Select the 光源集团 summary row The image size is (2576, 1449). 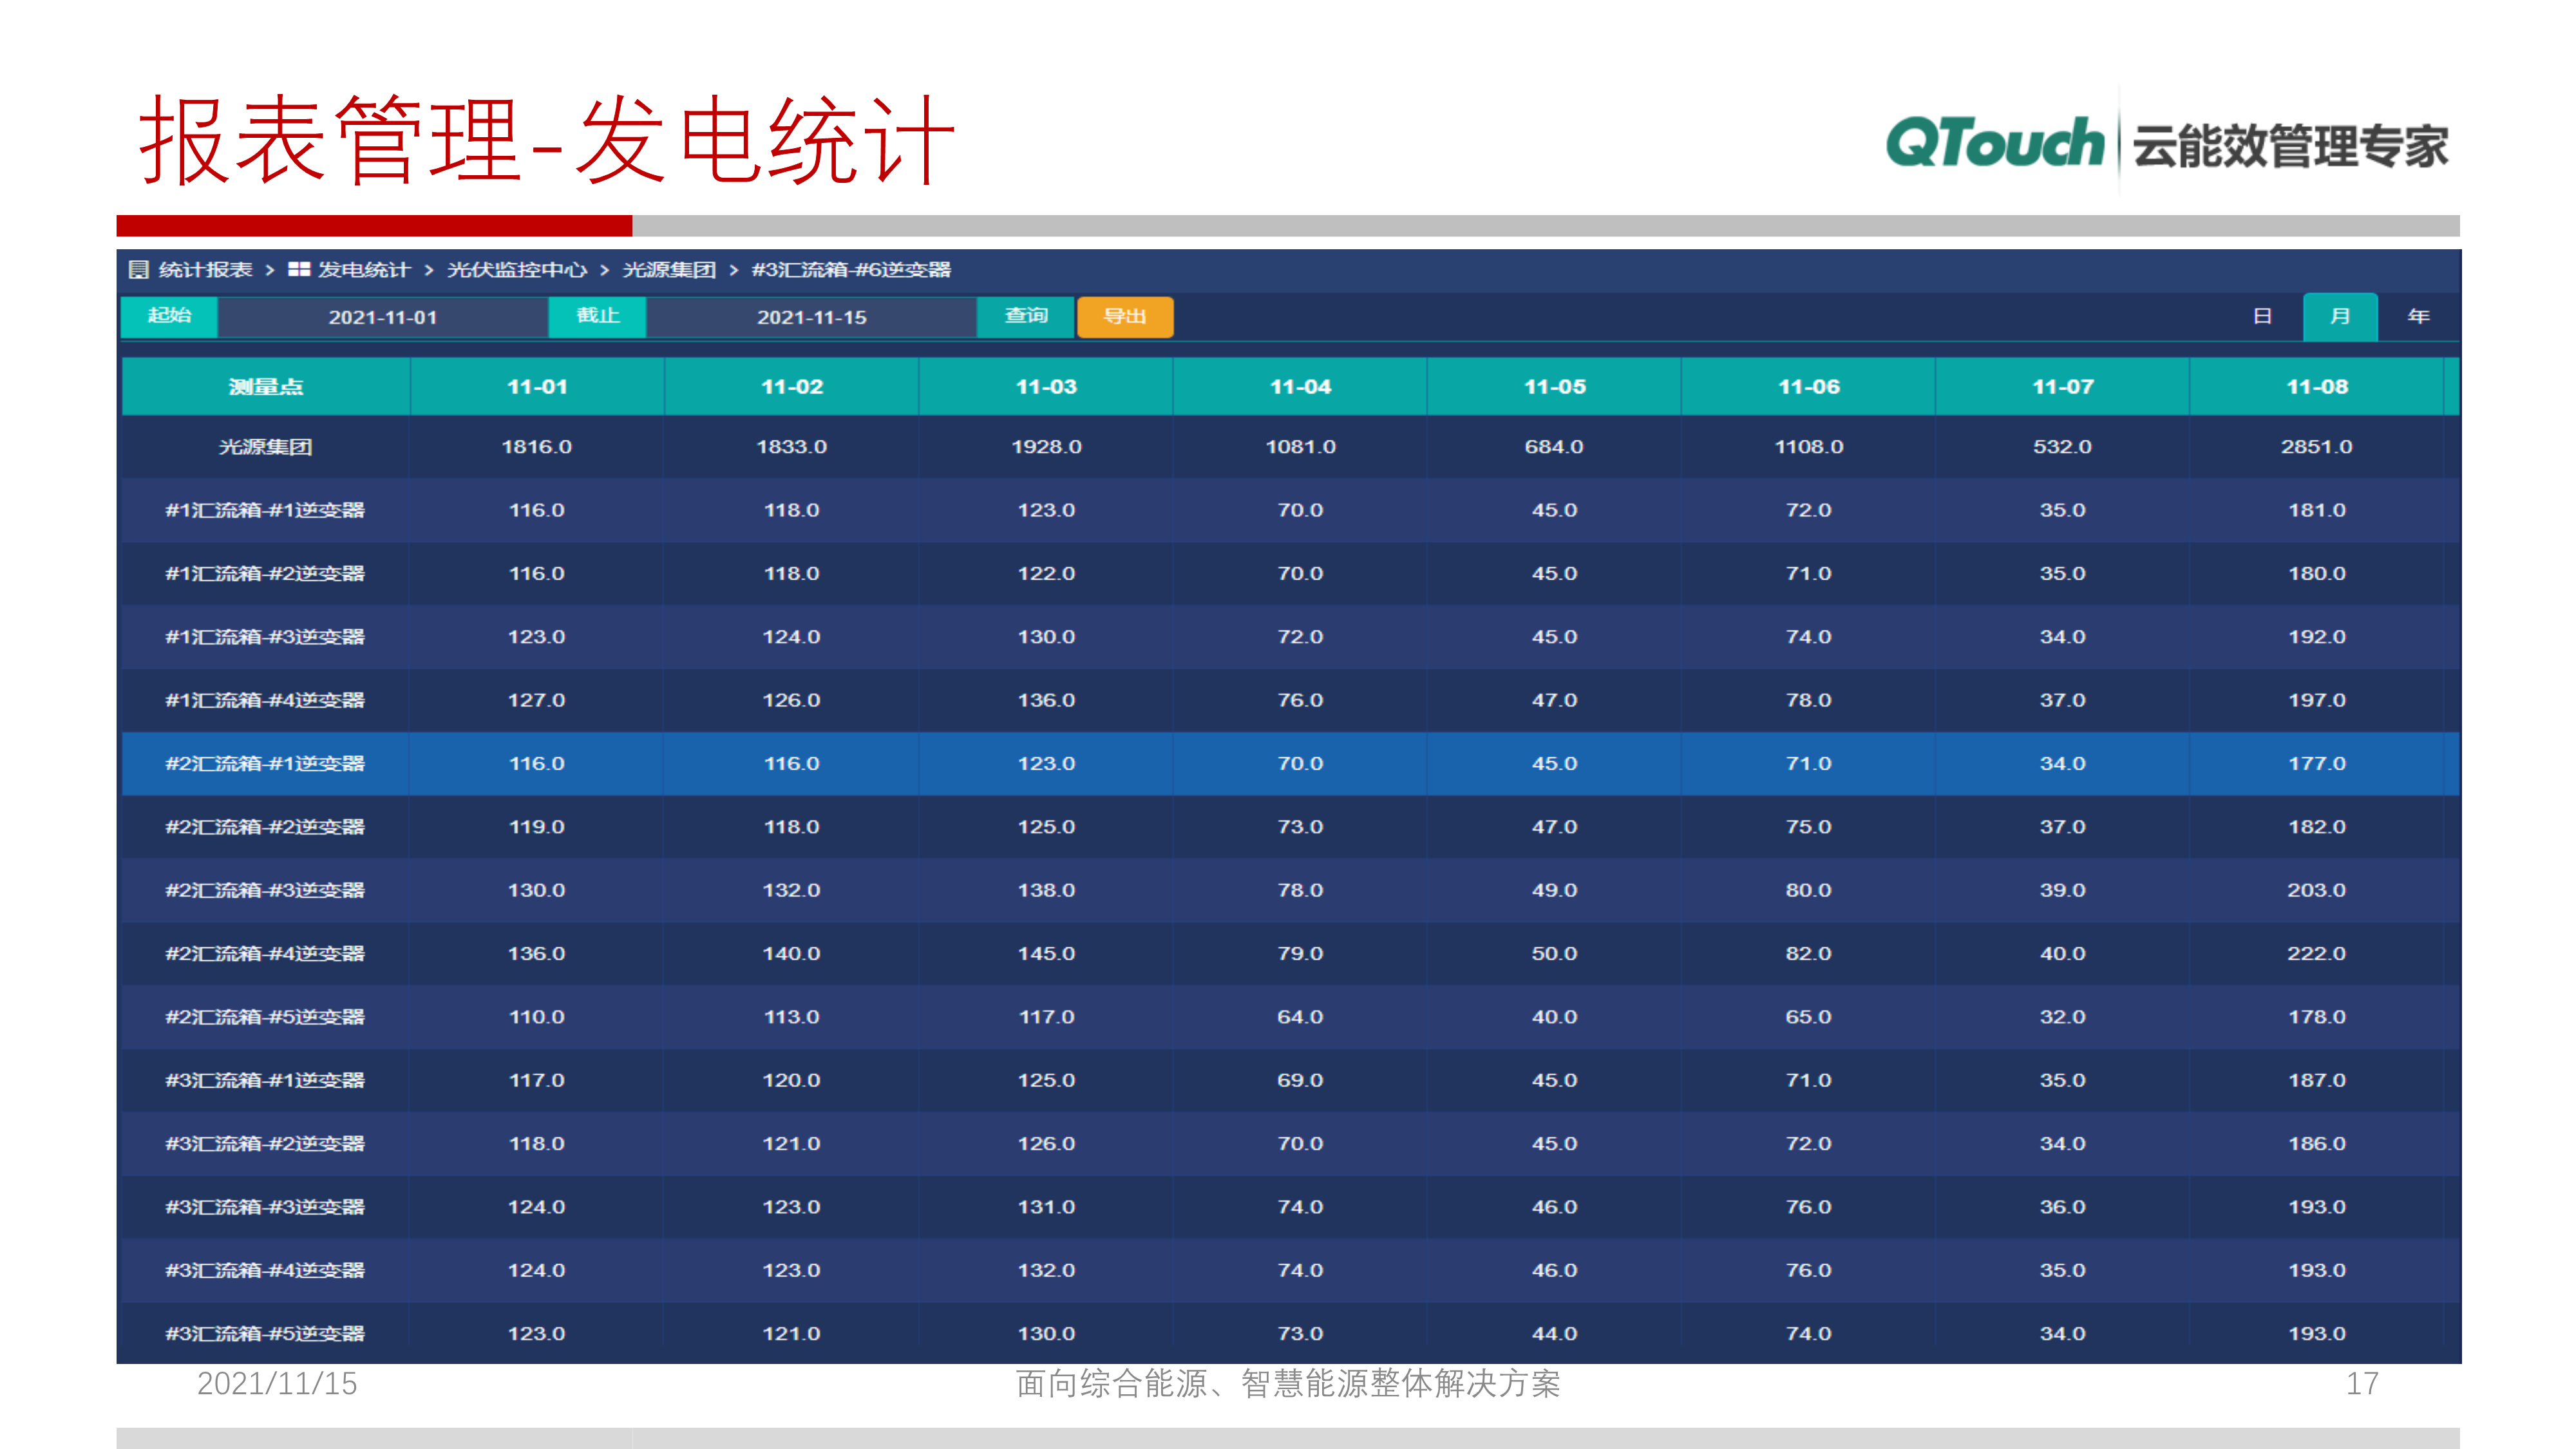pyautogui.click(x=265, y=447)
